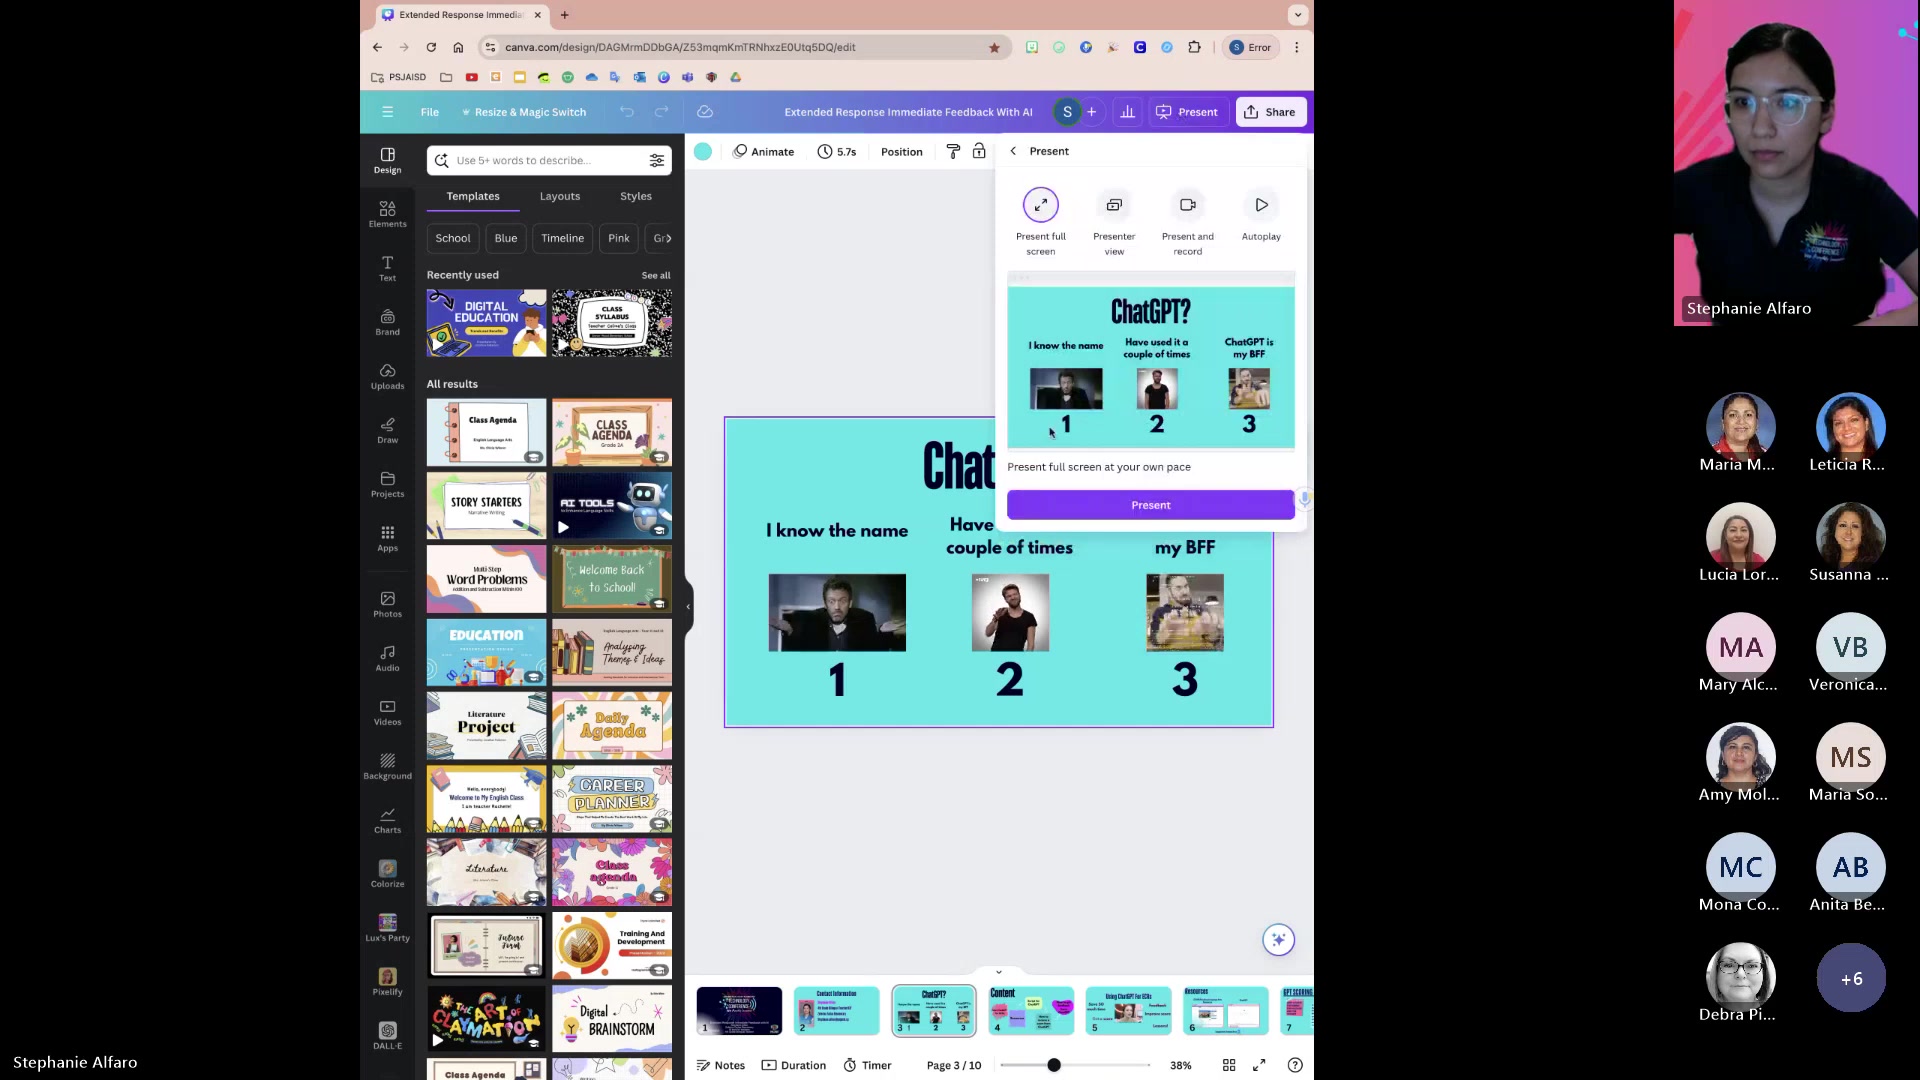Open the Photos panel
This screenshot has width=1920, height=1080.
(387, 604)
